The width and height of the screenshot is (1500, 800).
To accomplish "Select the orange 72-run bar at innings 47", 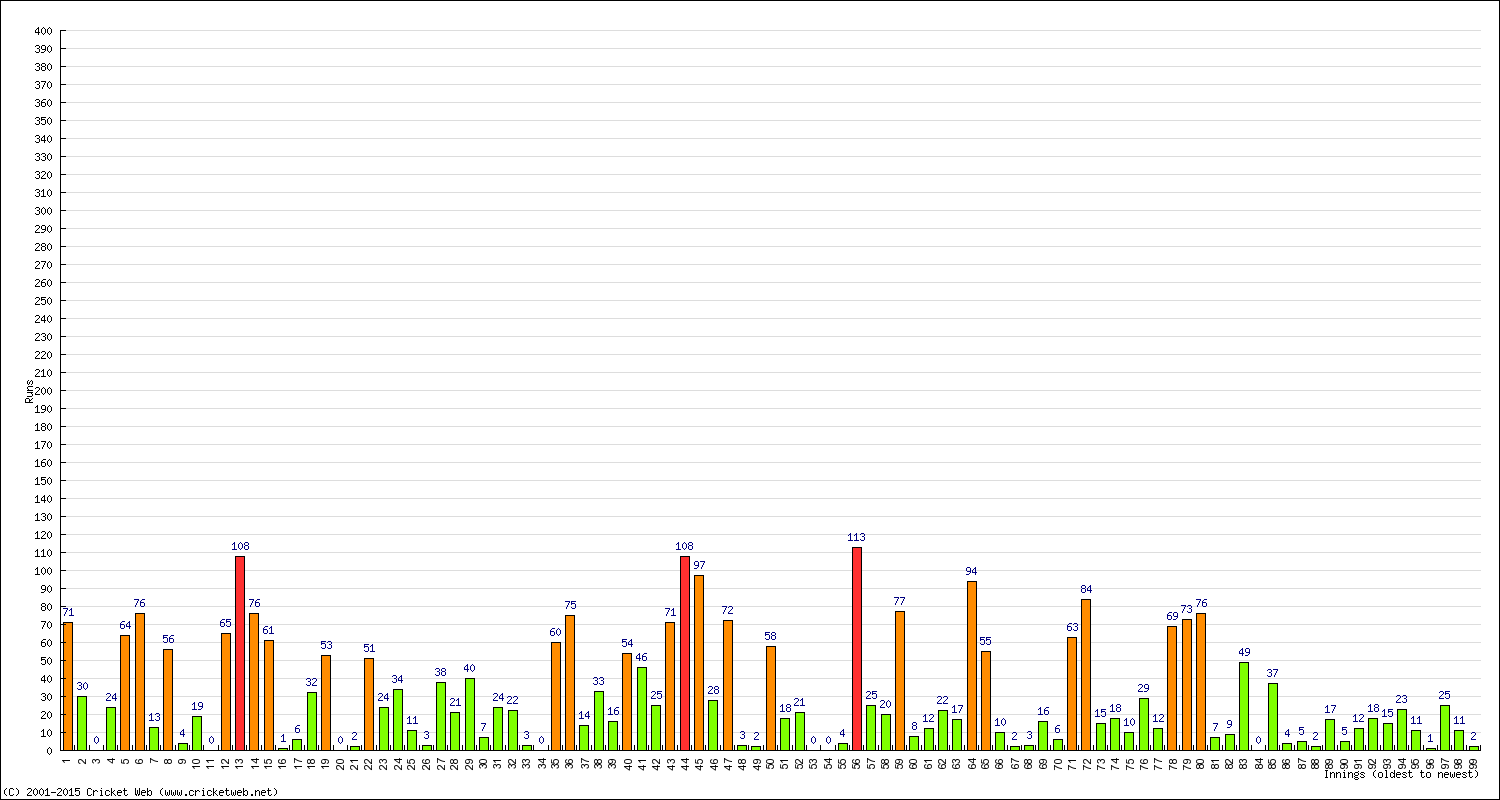I will click(x=728, y=685).
